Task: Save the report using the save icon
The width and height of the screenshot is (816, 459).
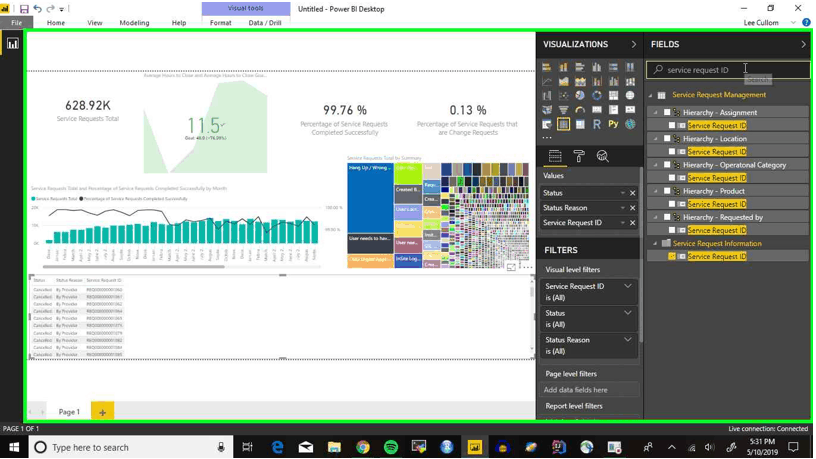Action: coord(24,9)
